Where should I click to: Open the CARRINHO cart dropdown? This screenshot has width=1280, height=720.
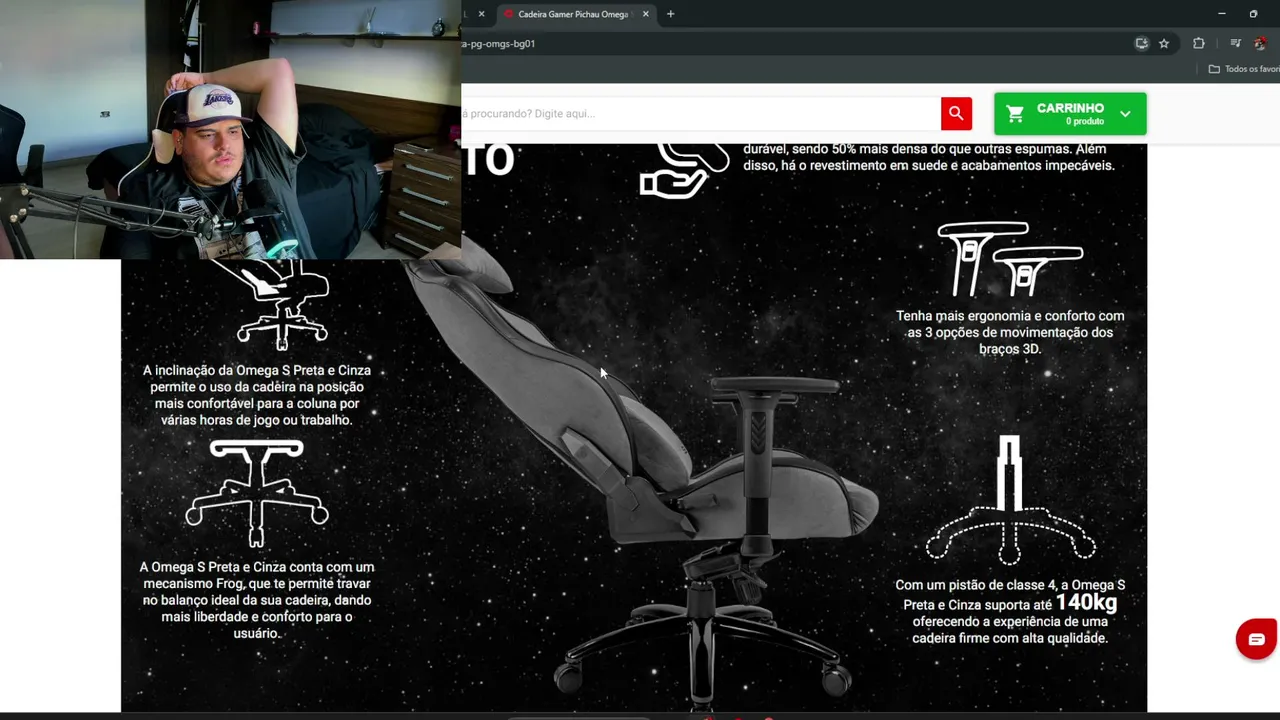[x=1070, y=114]
